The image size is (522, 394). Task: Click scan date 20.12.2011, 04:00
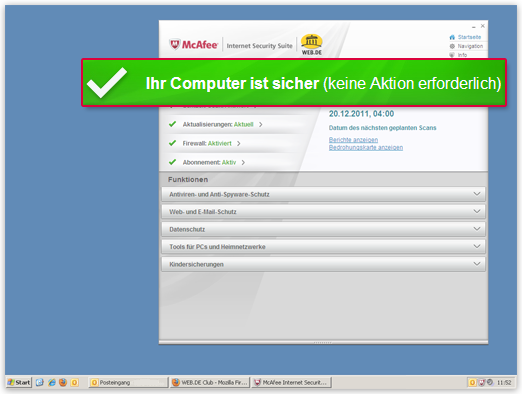(361, 114)
